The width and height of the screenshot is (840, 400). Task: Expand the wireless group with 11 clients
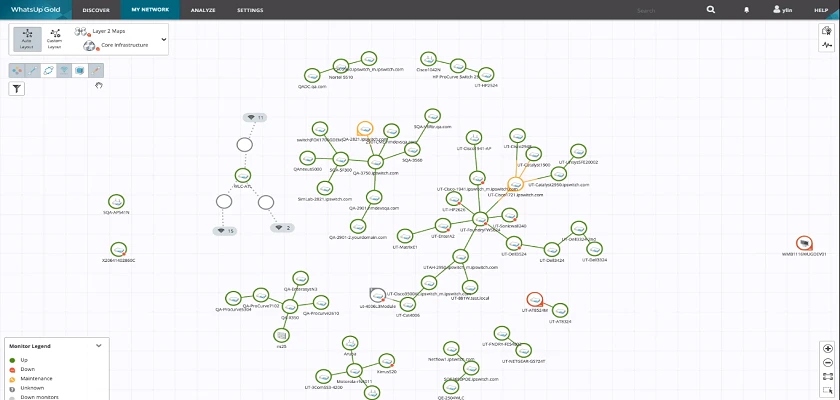coord(255,117)
